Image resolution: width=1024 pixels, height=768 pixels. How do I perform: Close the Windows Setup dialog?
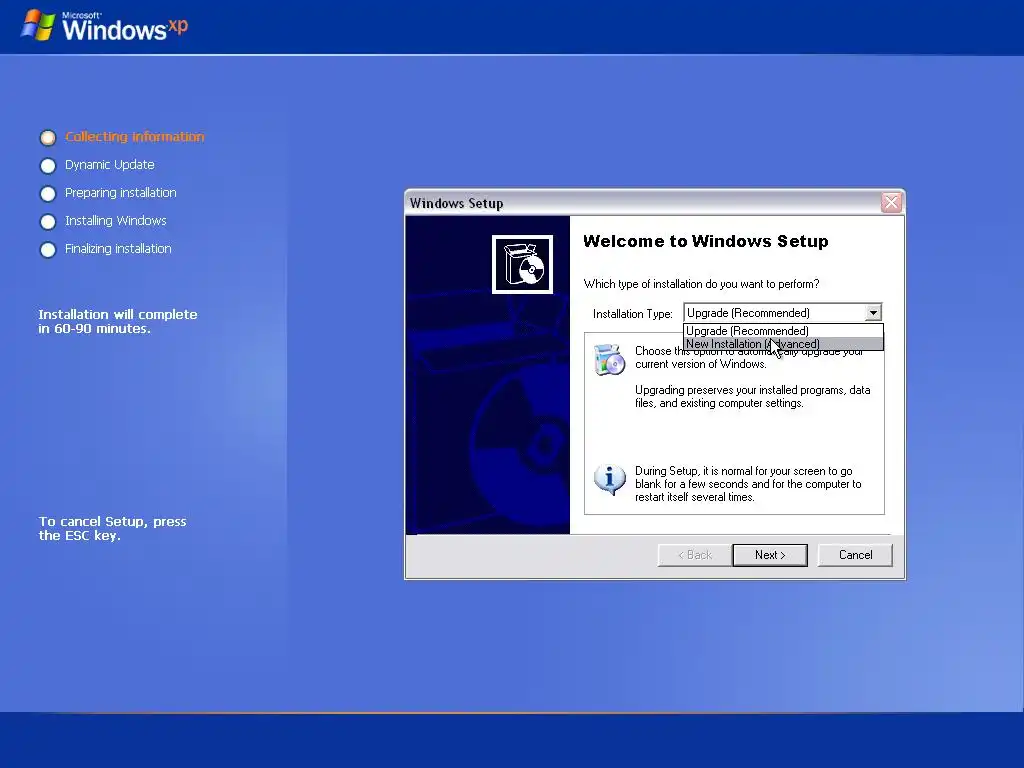click(891, 202)
